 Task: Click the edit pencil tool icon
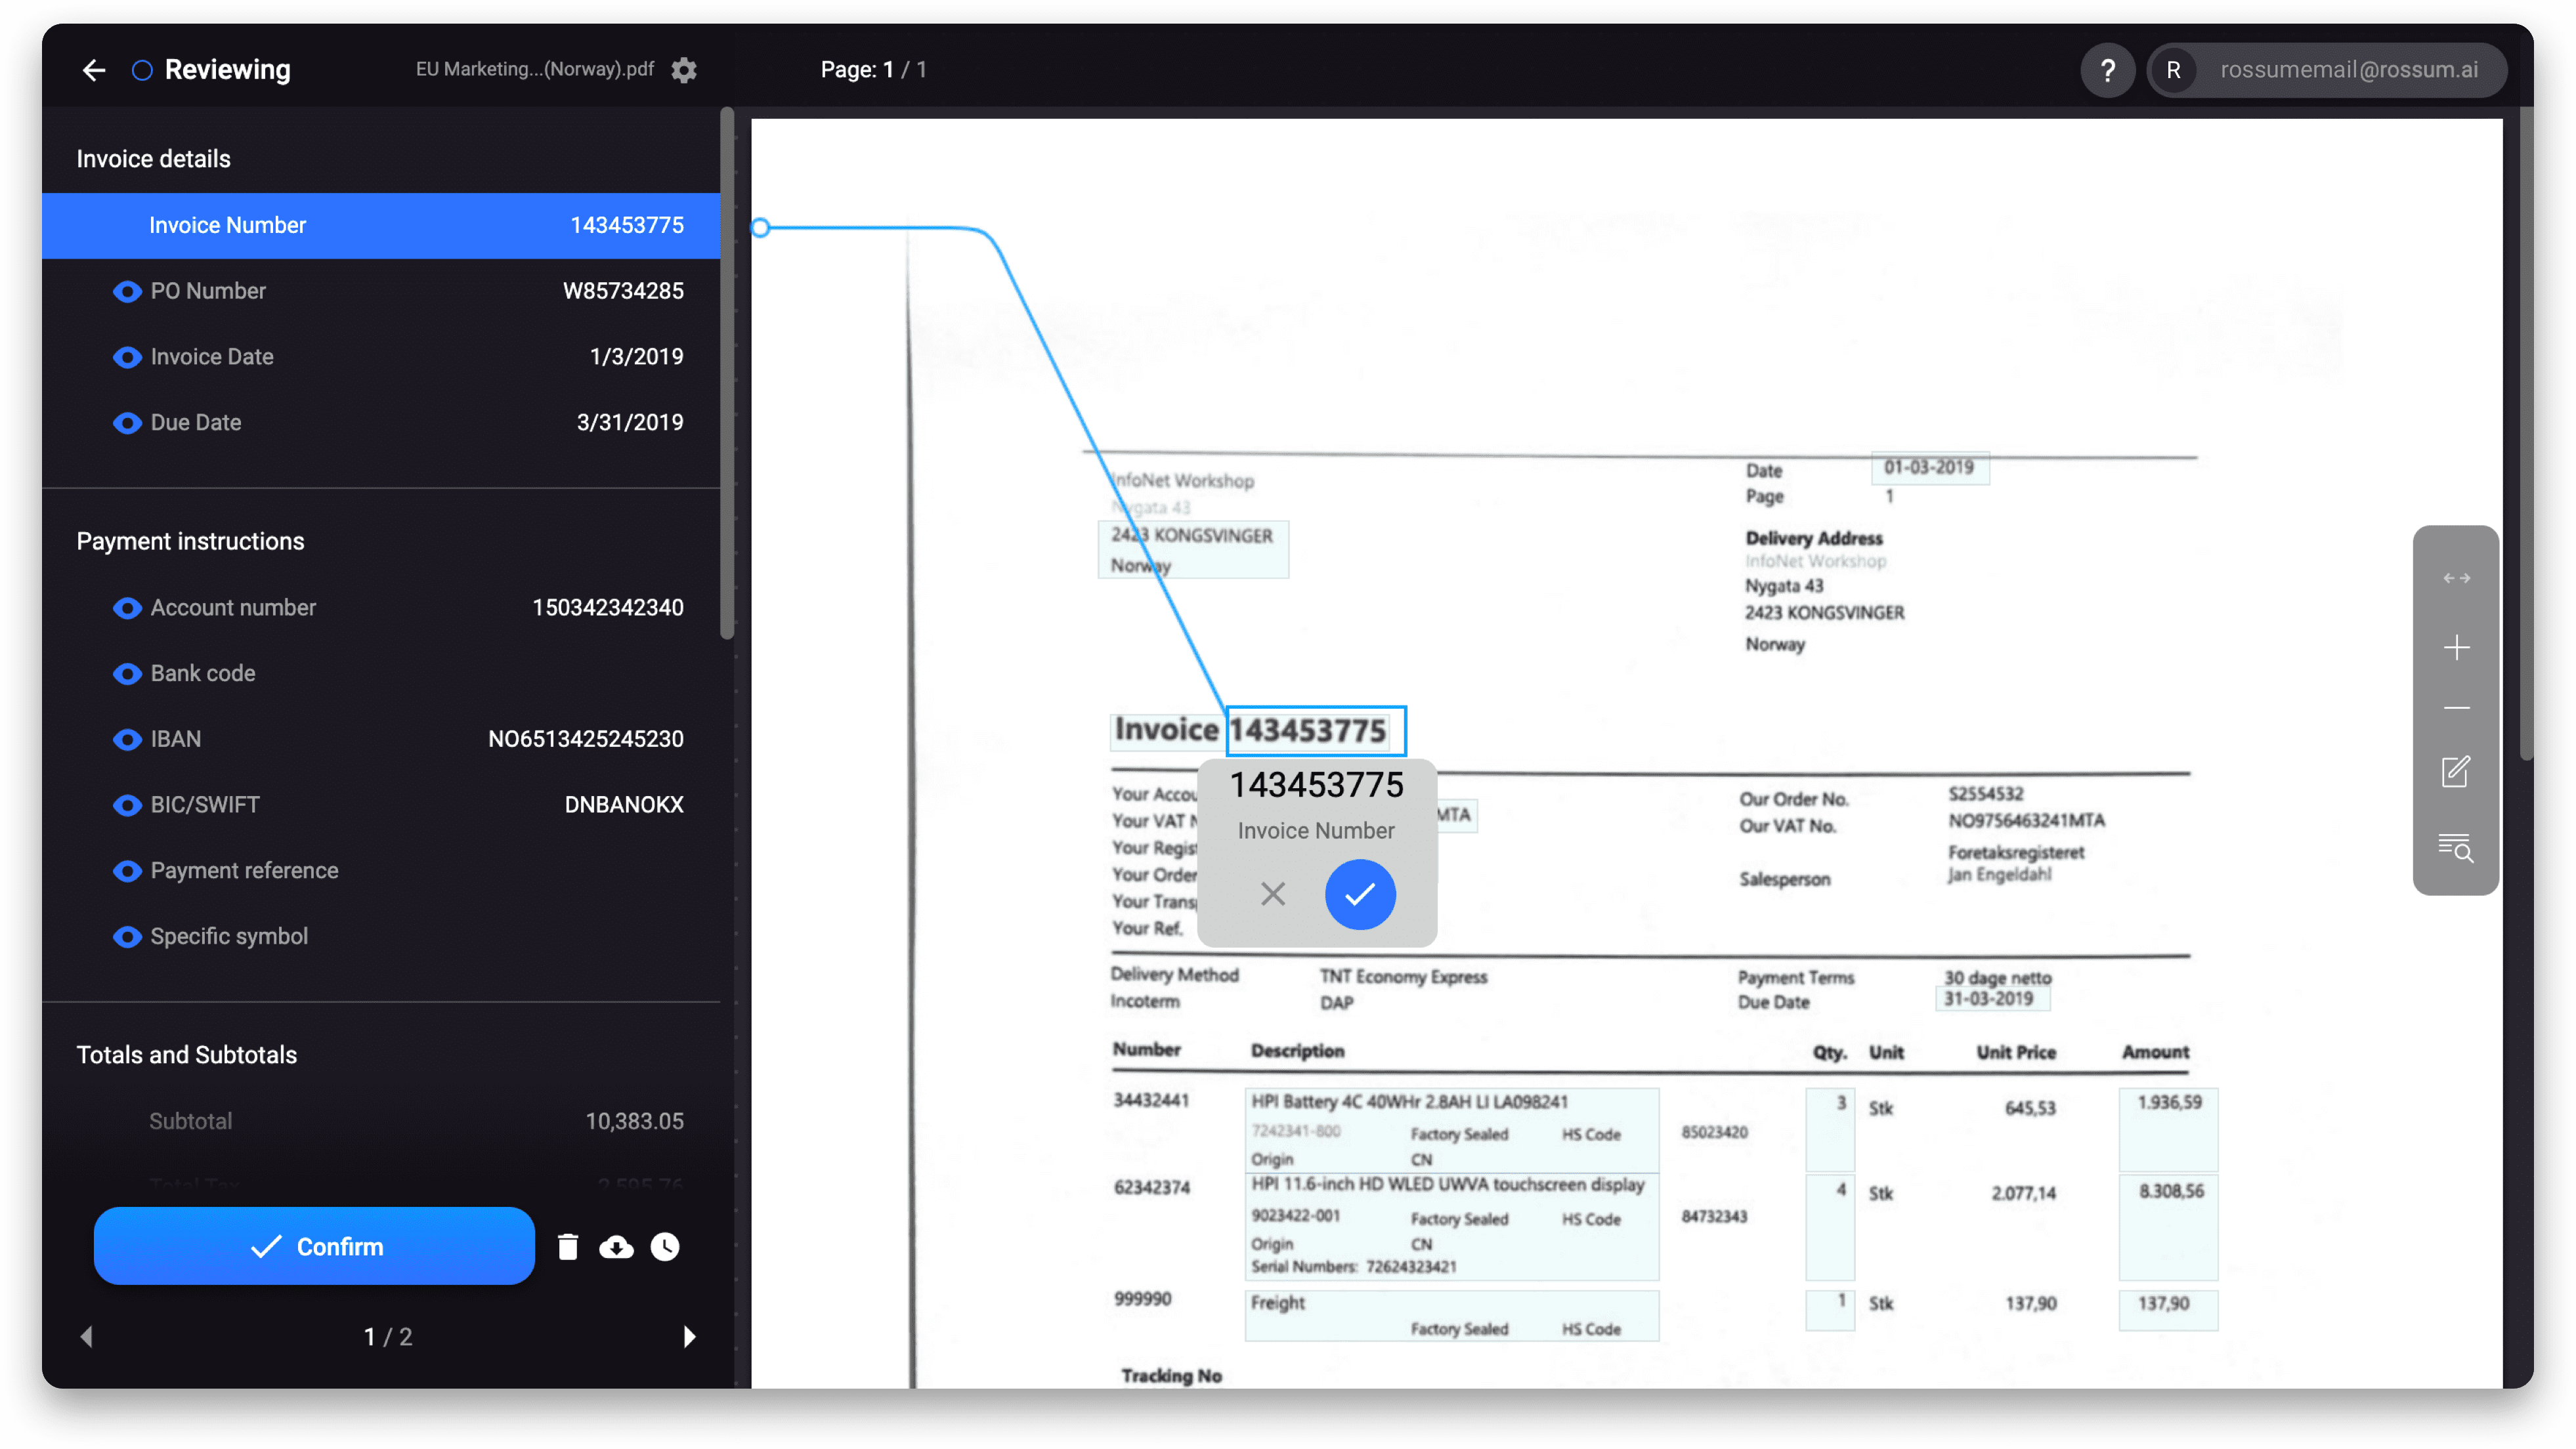coord(2456,771)
